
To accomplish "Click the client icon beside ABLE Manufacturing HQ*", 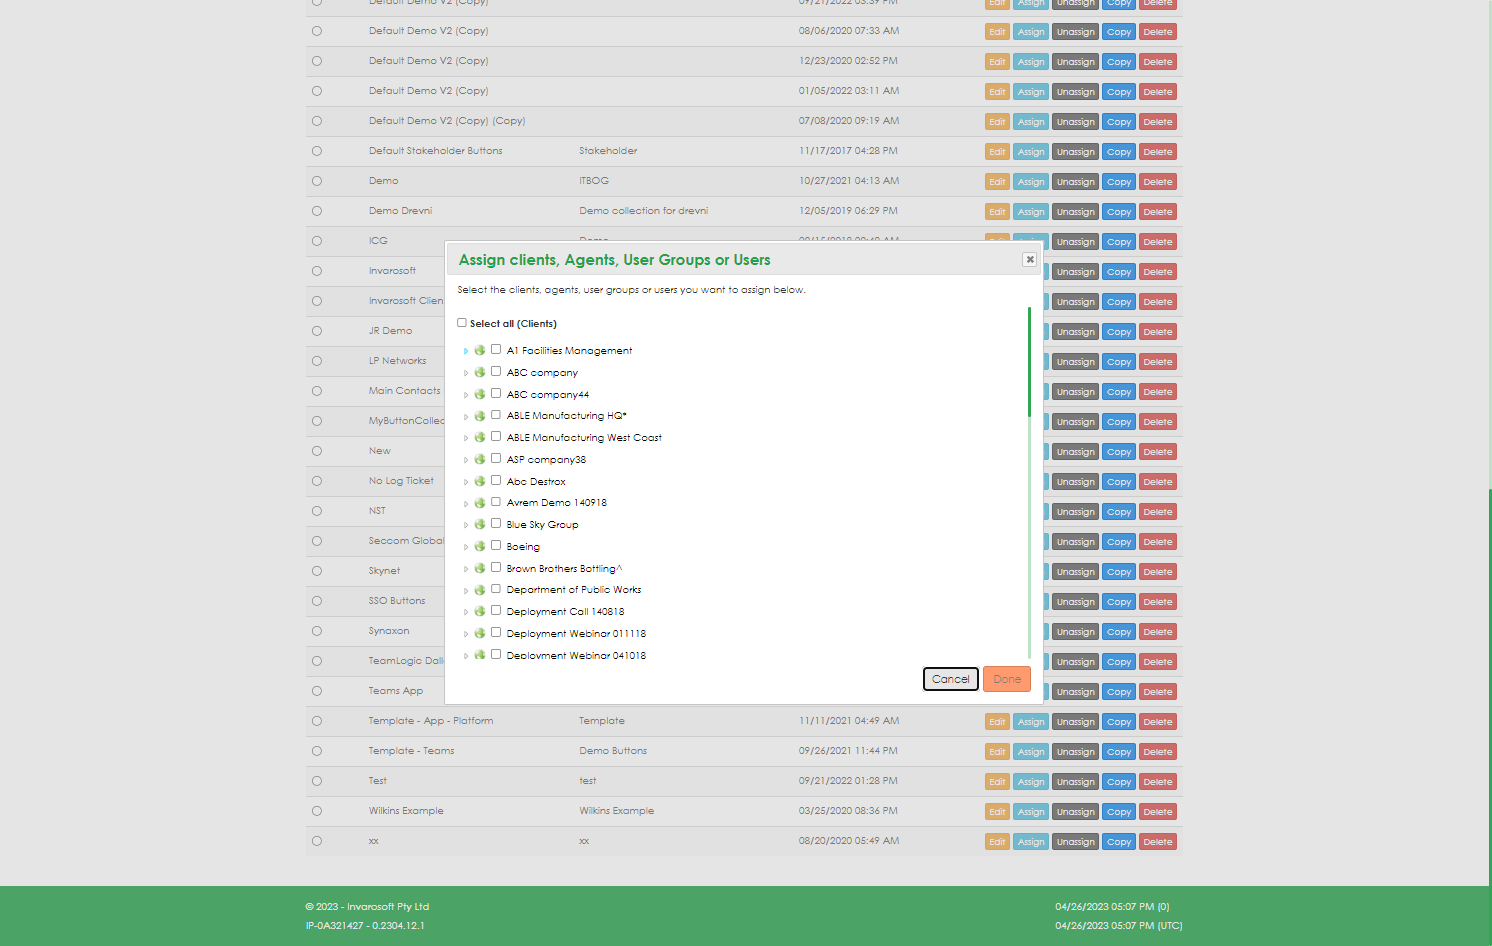I will pyautogui.click(x=480, y=415).
